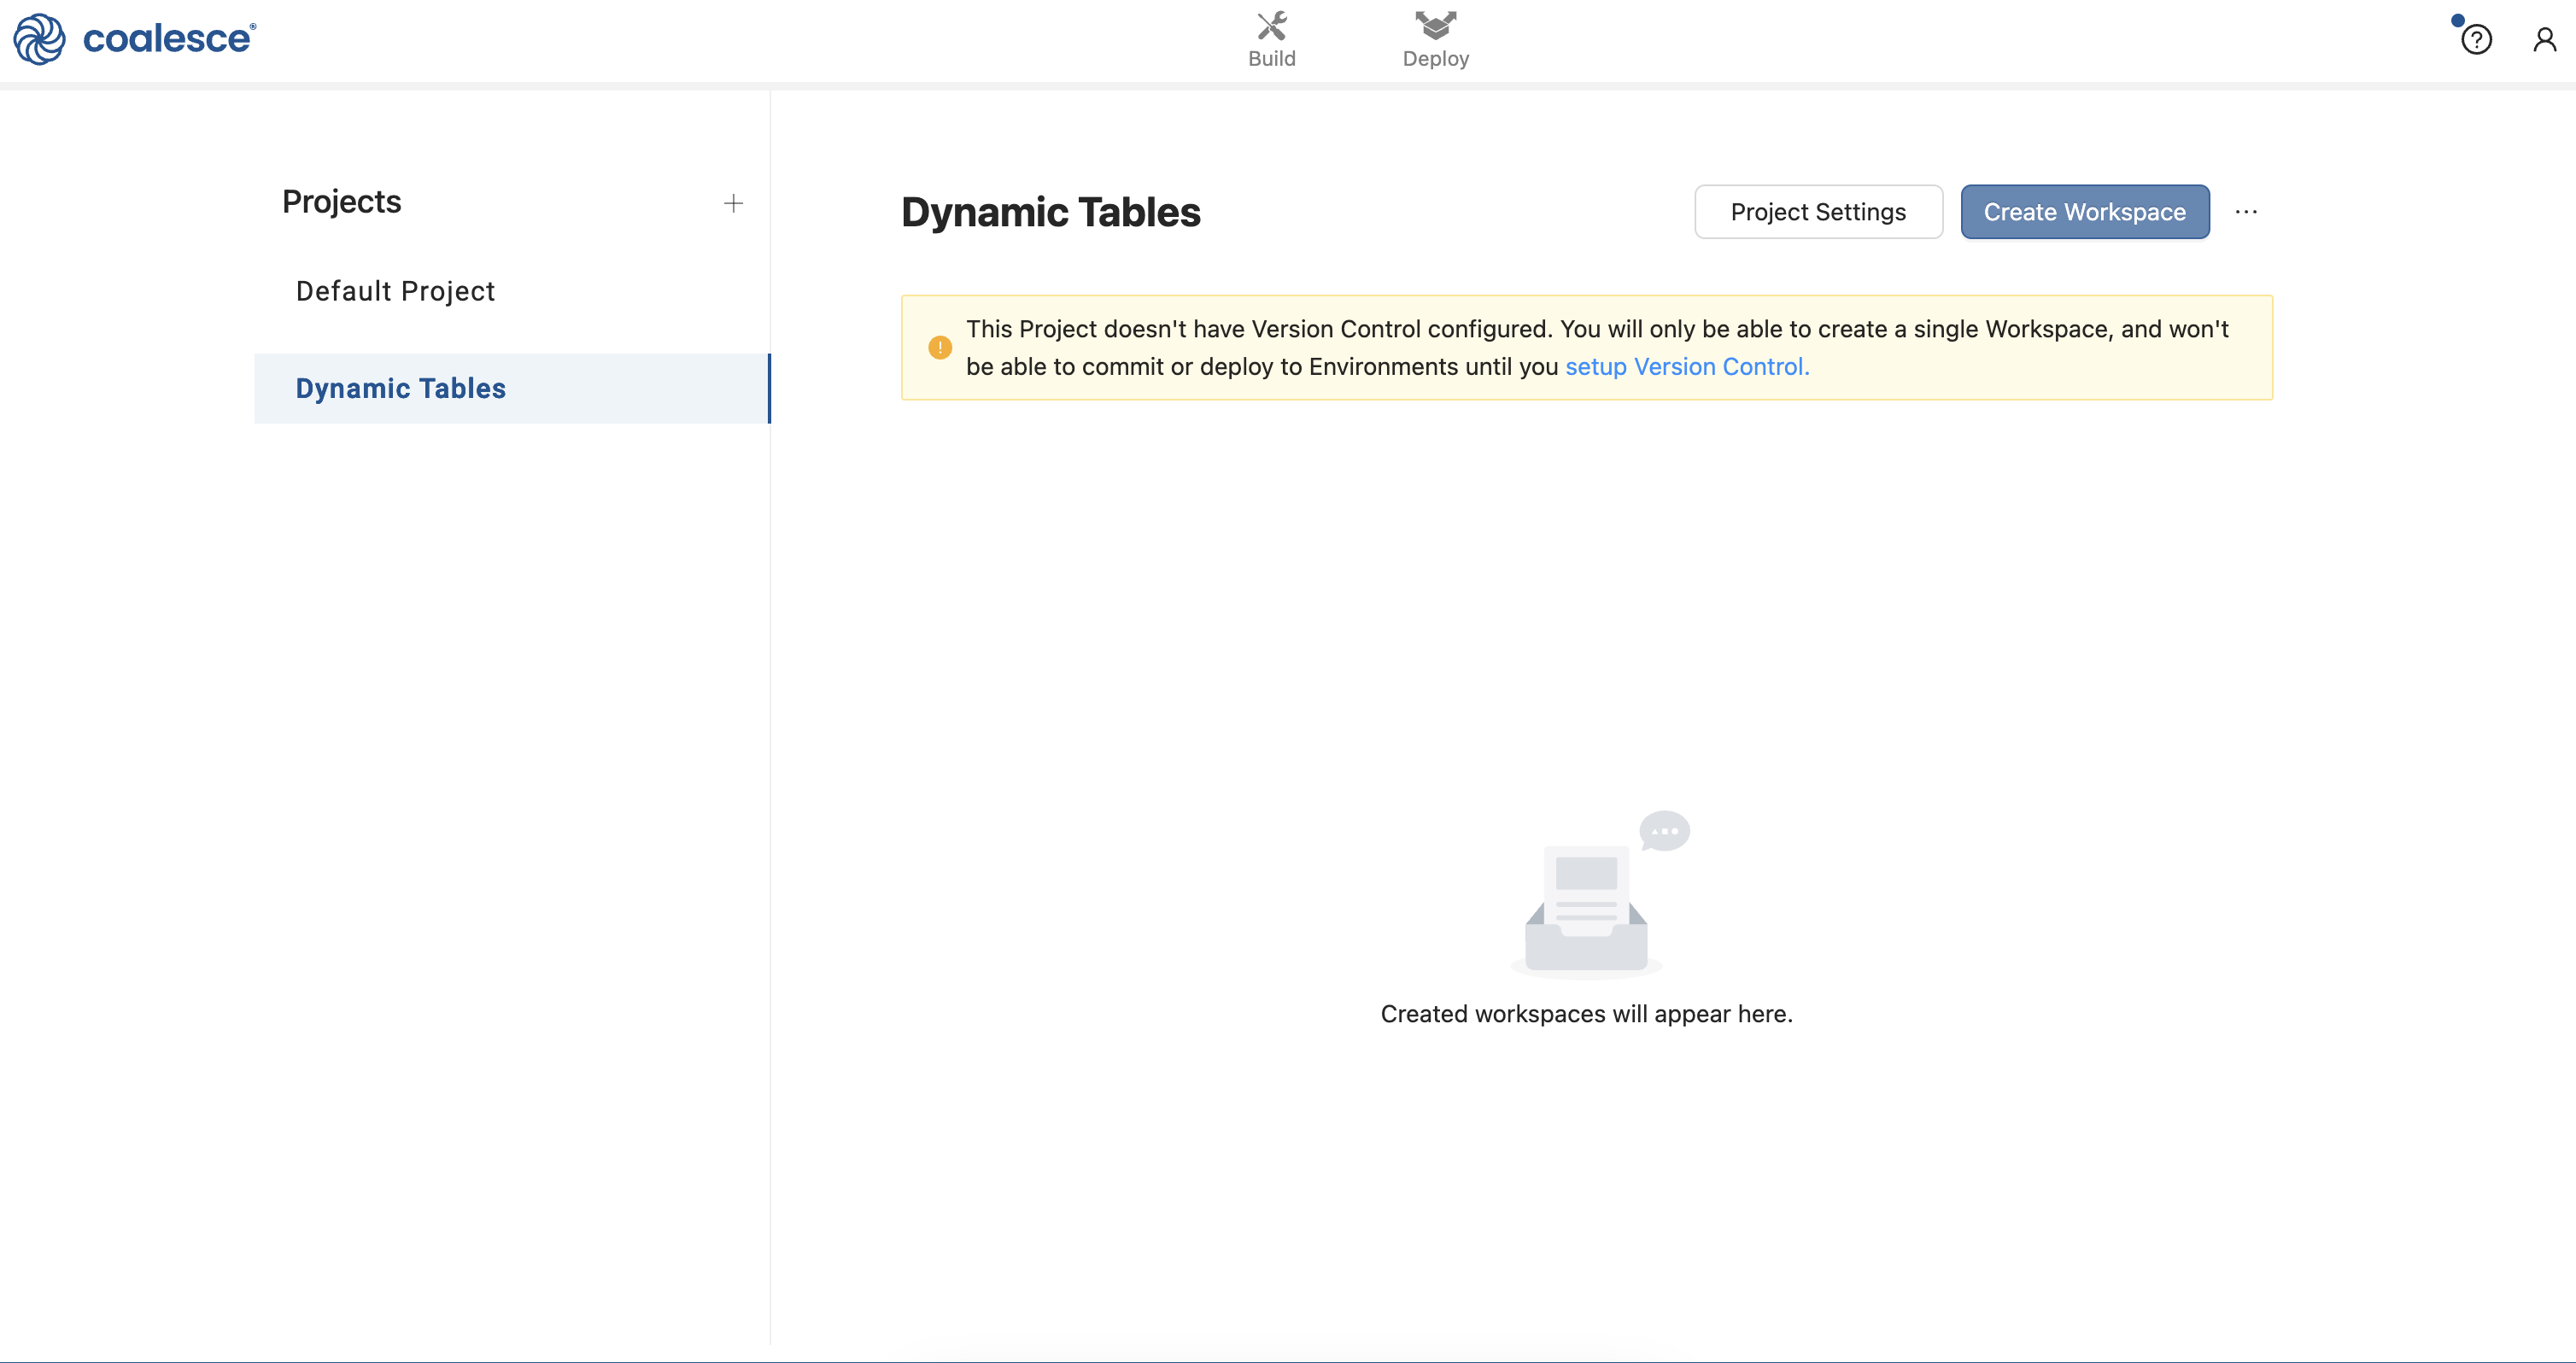This screenshot has height=1363, width=2576.
Task: Open the user profile icon
Action: point(2544,40)
